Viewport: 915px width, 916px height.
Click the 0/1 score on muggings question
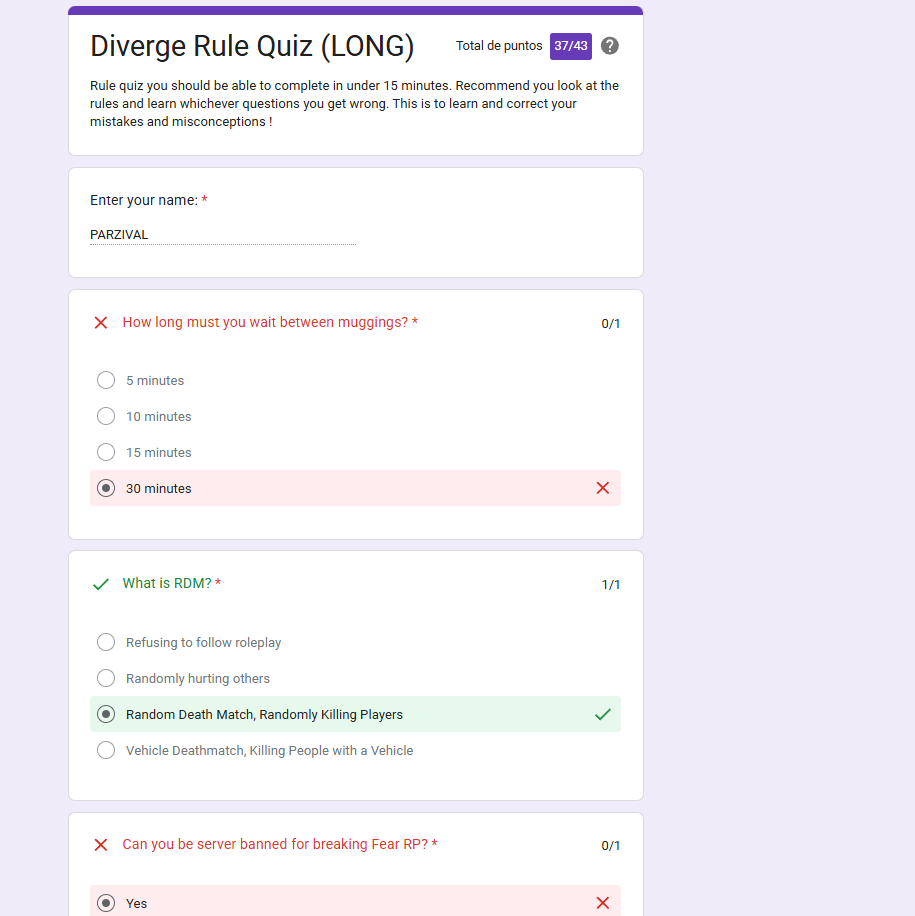point(610,324)
